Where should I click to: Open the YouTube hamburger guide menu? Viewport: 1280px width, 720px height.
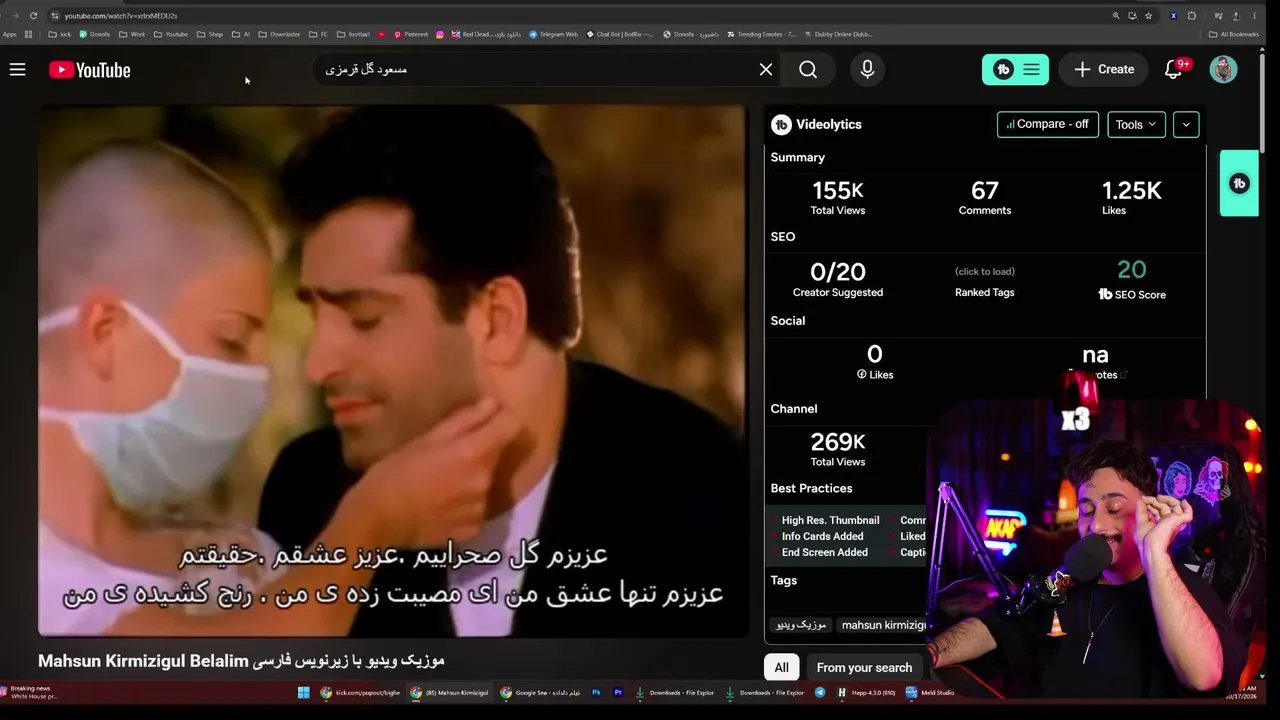pyautogui.click(x=17, y=70)
